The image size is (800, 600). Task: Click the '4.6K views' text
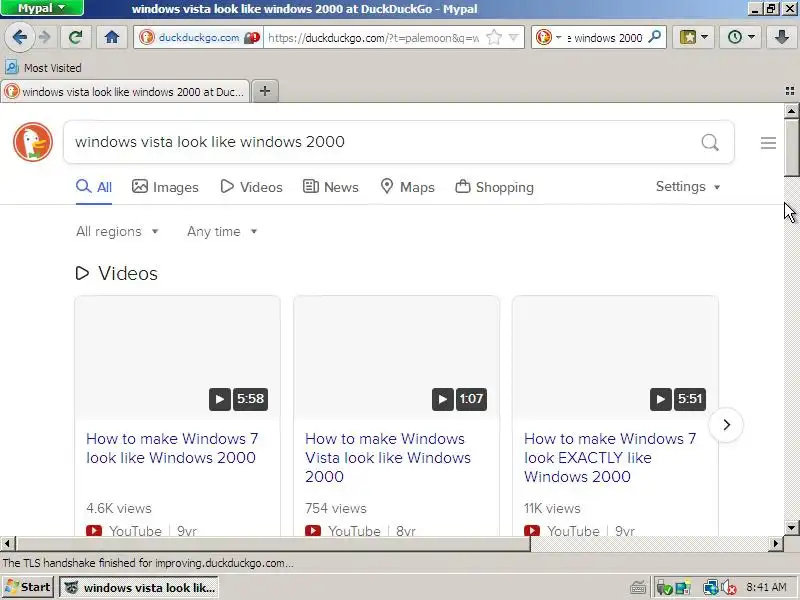point(119,509)
